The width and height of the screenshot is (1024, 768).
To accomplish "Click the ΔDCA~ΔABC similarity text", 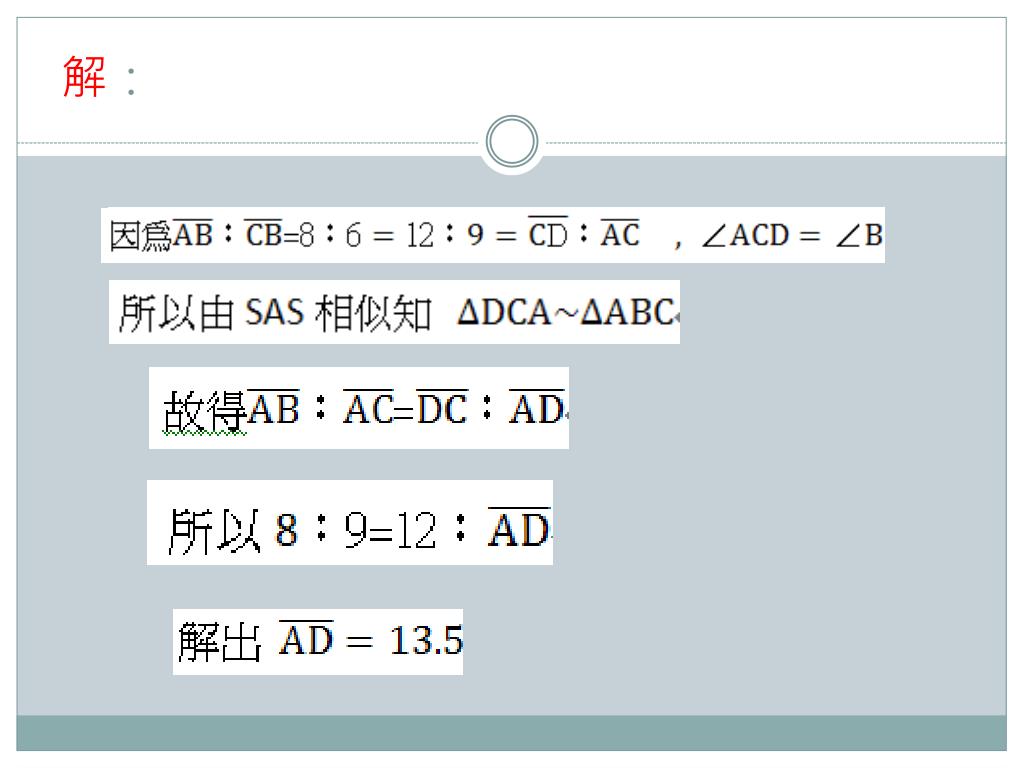I will [x=567, y=312].
